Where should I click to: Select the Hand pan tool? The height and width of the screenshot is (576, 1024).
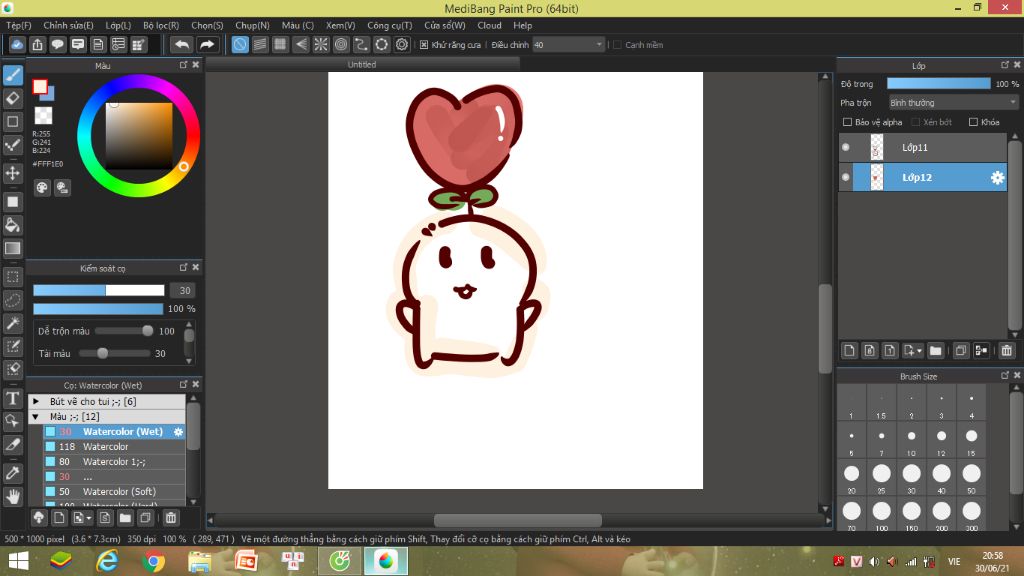point(13,497)
